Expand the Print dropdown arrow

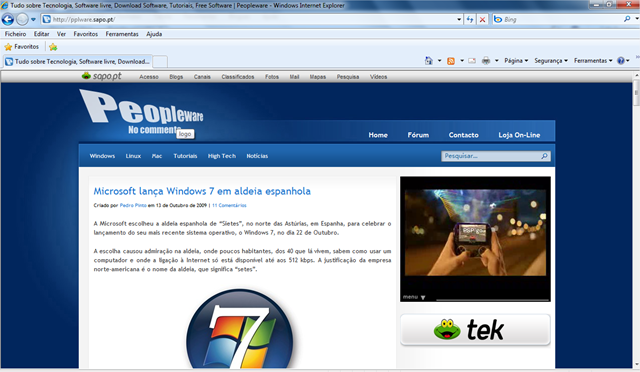tap(497, 60)
